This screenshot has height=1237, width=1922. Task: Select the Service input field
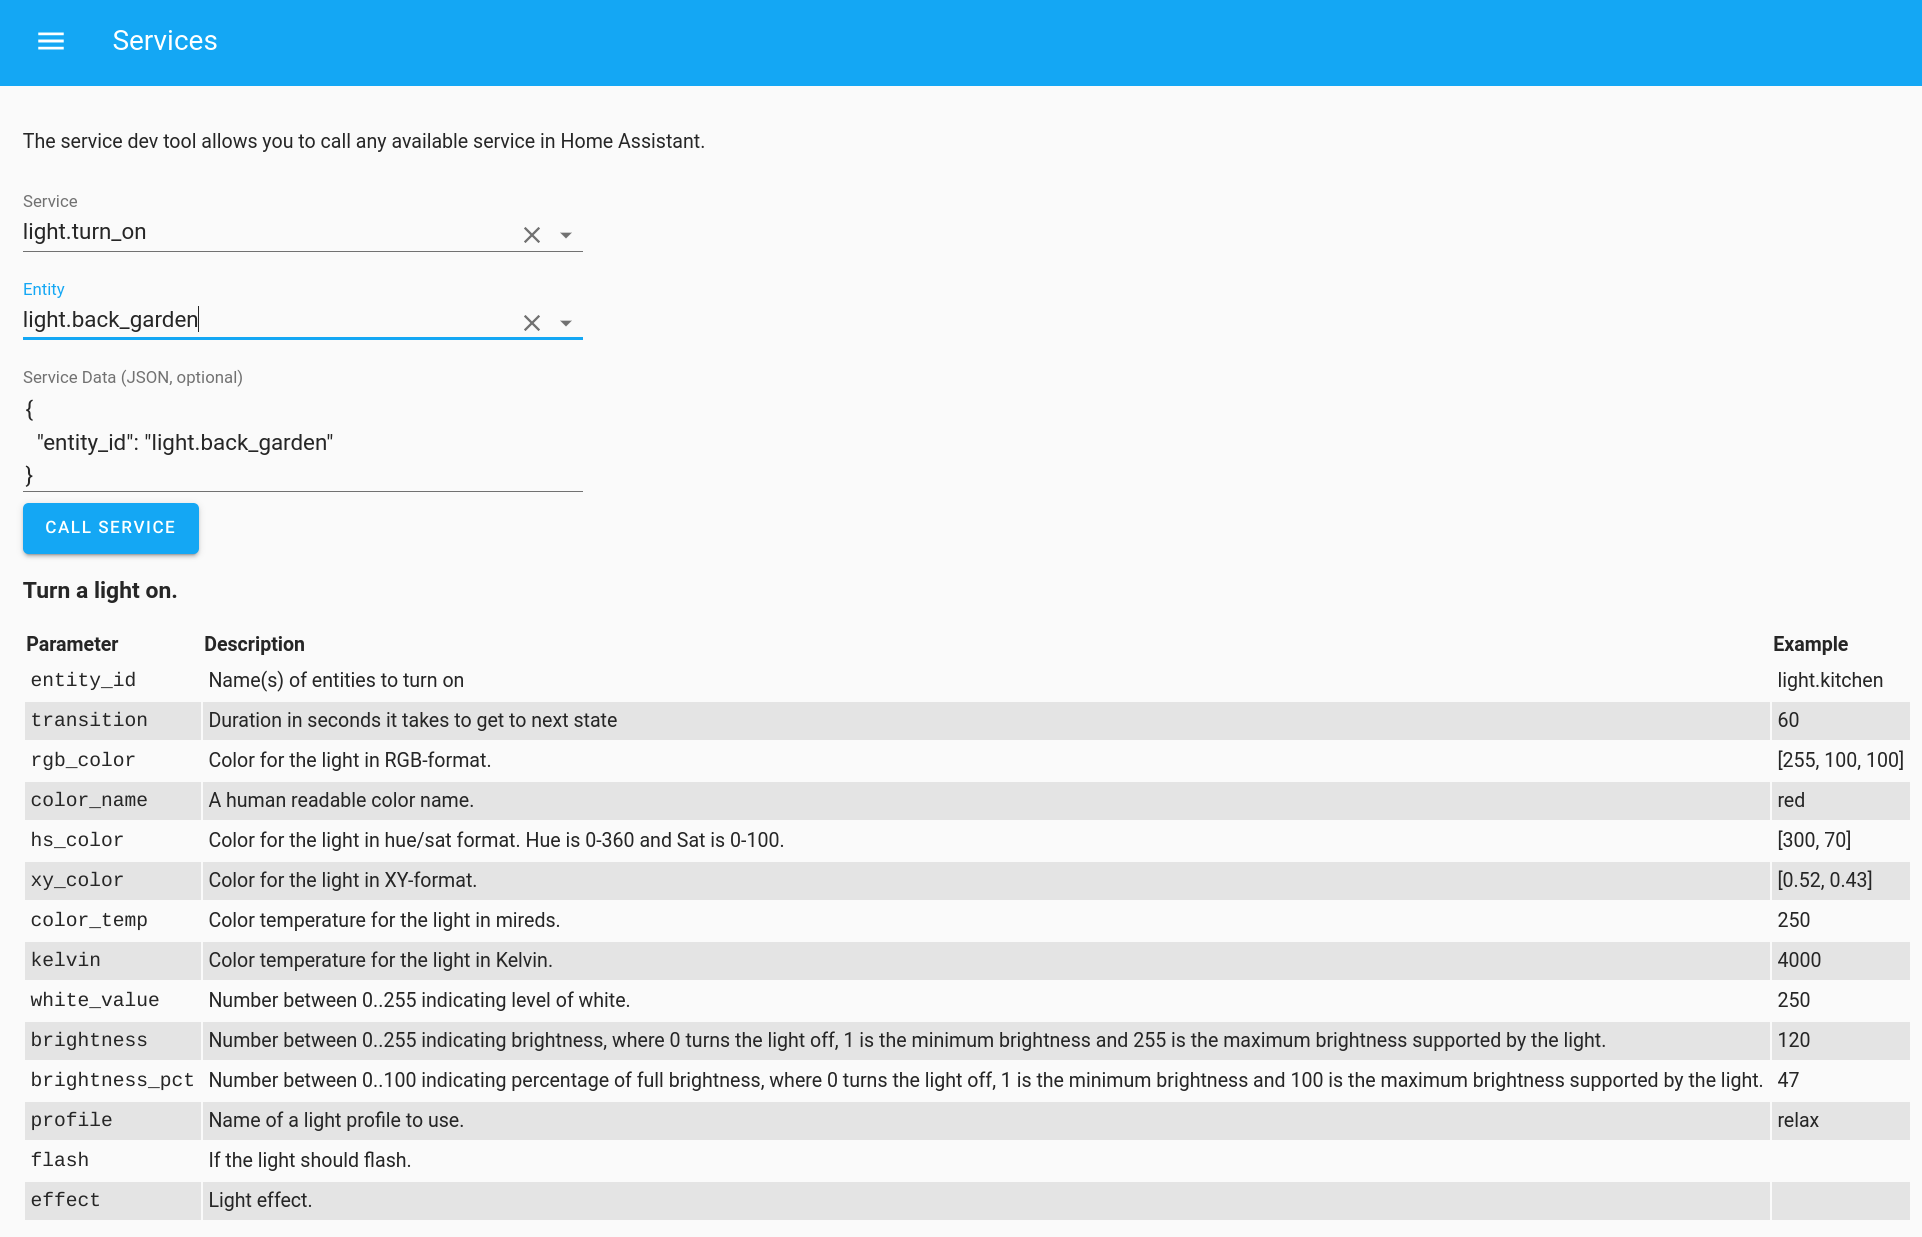click(x=250, y=231)
